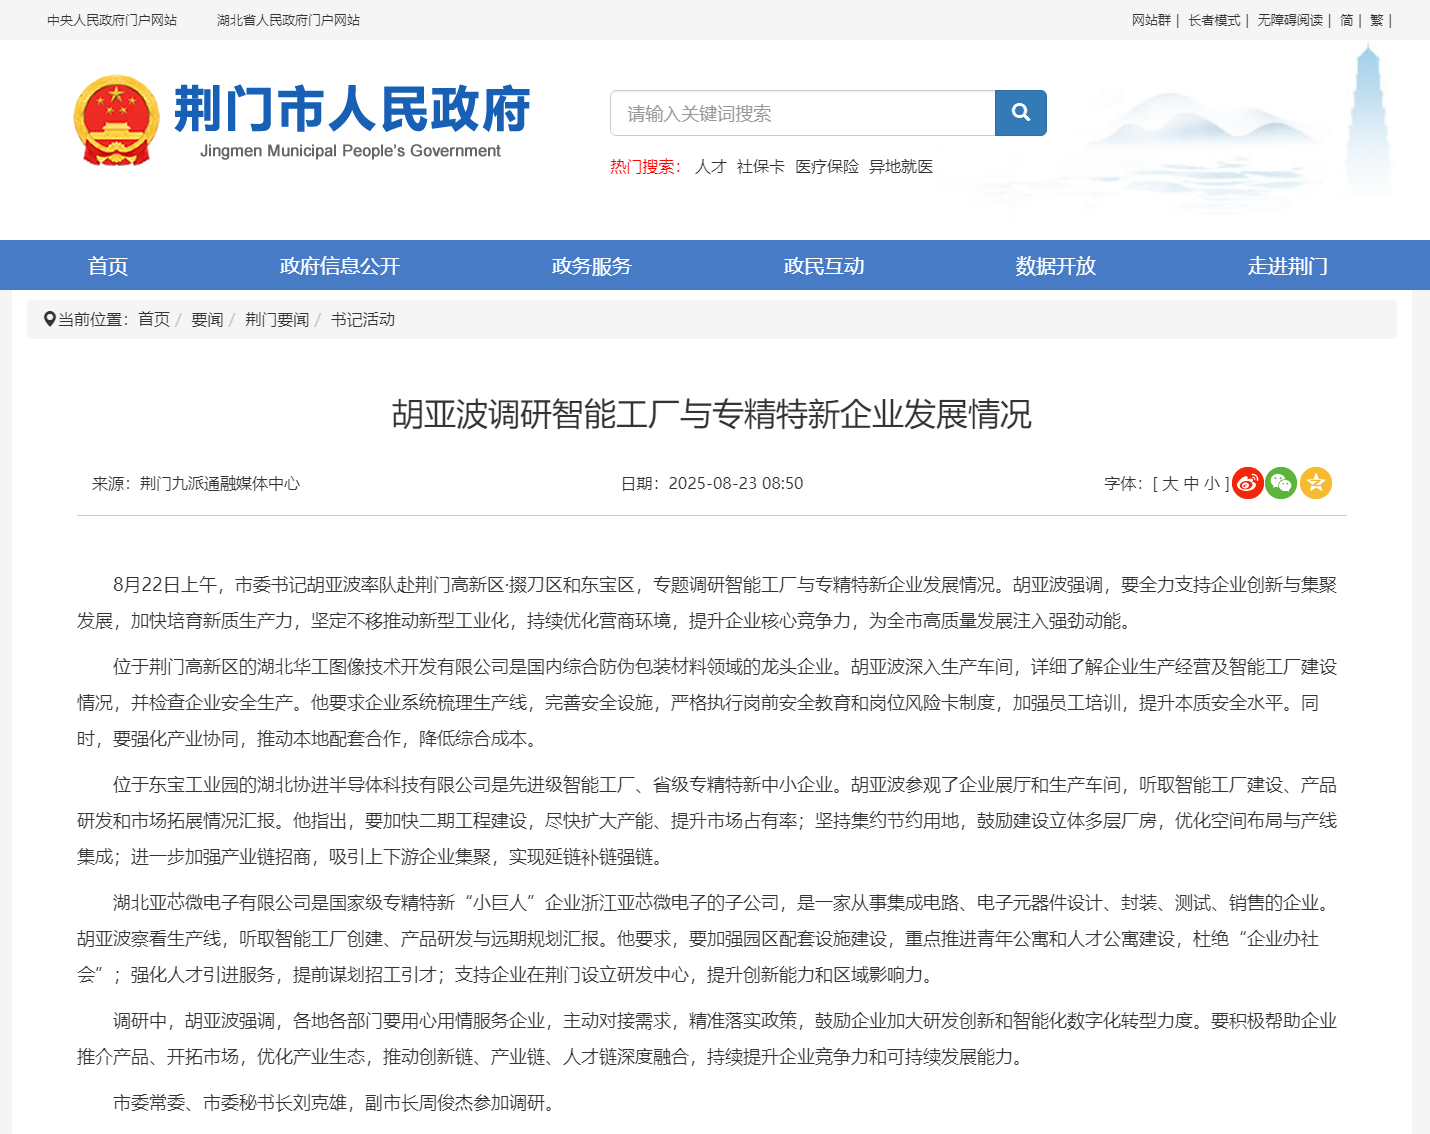Click the magnifier search button

(1020, 113)
